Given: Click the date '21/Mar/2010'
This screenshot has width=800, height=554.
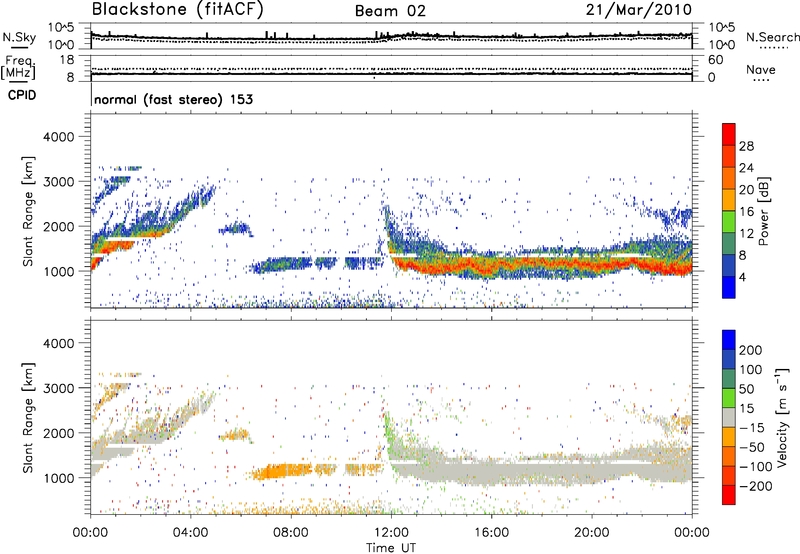Looking at the screenshot, I should [x=639, y=10].
